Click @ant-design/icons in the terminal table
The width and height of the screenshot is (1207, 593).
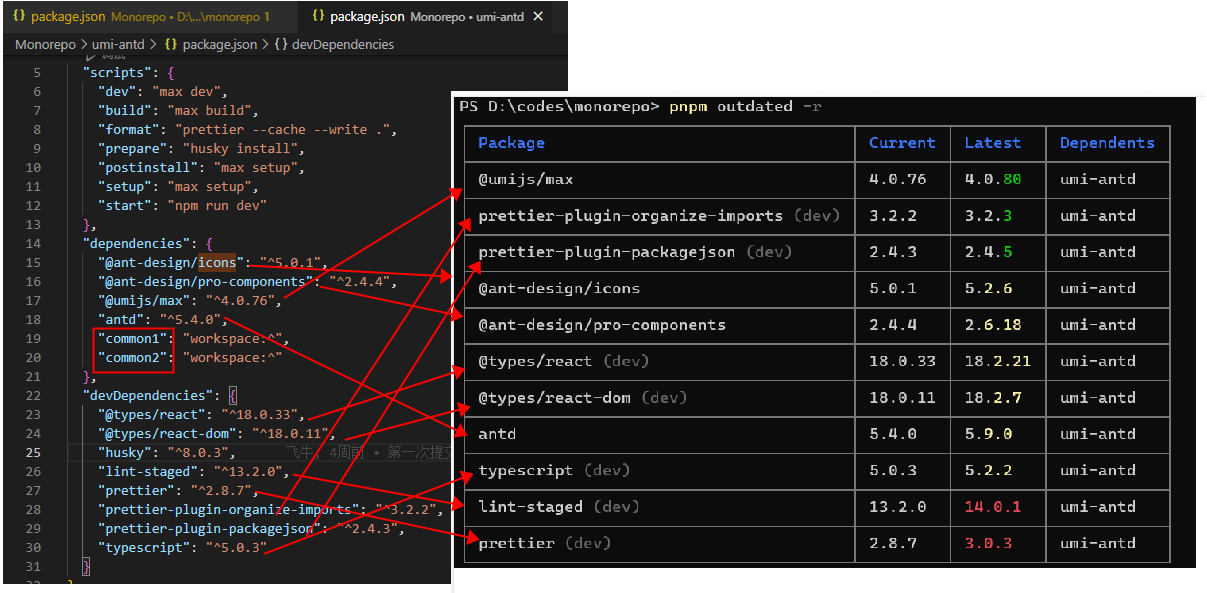[559, 288]
